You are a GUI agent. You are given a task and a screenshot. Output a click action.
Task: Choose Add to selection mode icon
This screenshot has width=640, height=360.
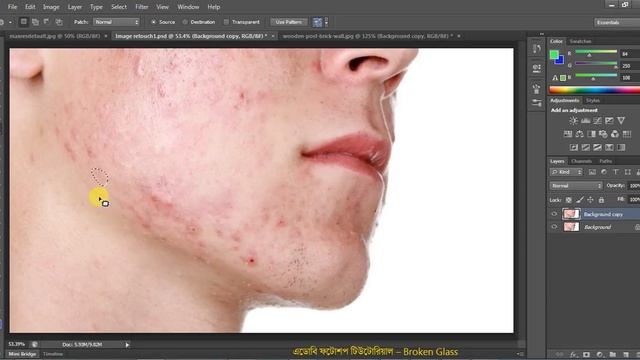(36, 22)
